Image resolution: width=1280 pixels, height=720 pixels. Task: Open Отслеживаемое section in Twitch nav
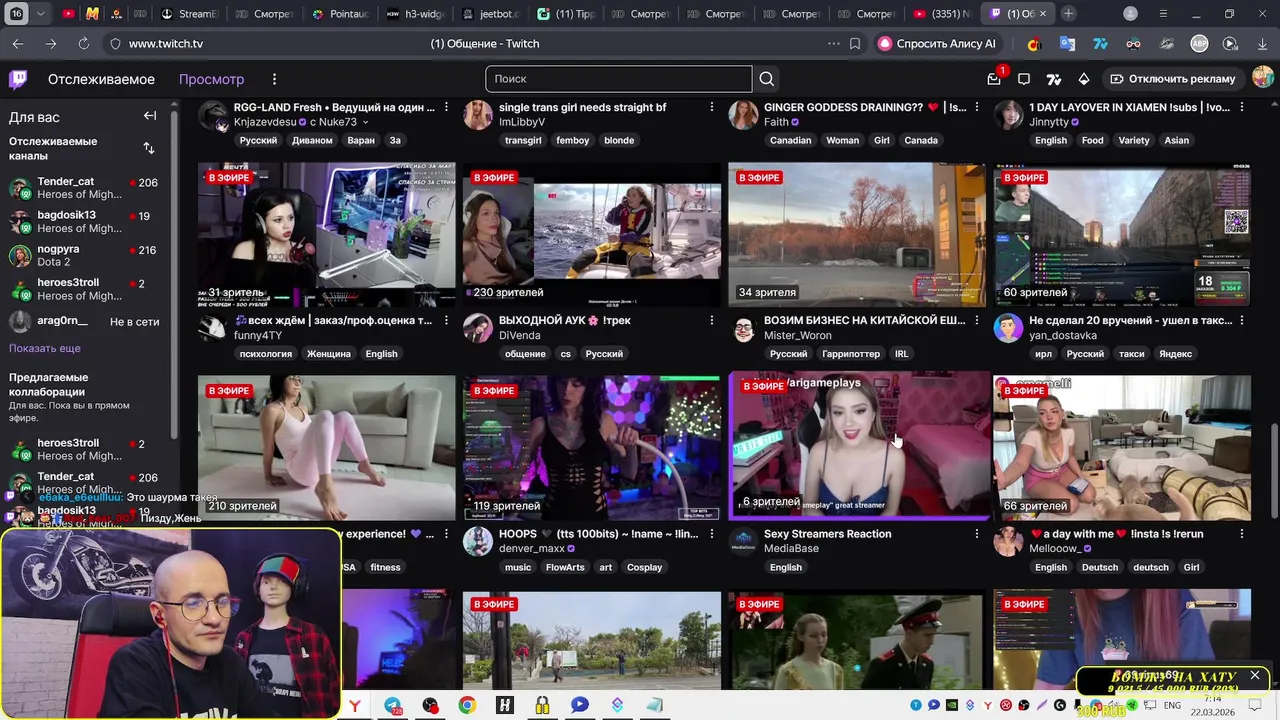pyautogui.click(x=101, y=79)
